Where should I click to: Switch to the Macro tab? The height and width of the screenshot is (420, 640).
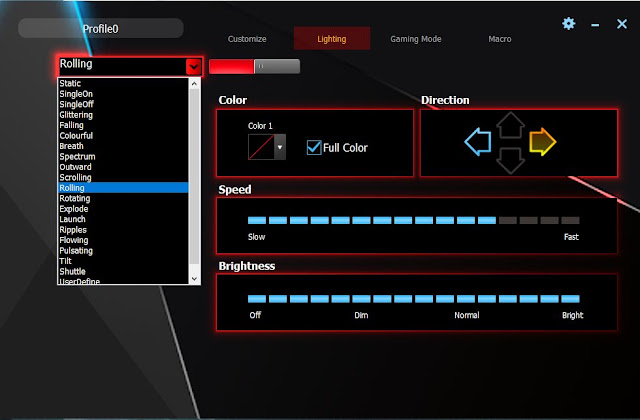point(500,39)
